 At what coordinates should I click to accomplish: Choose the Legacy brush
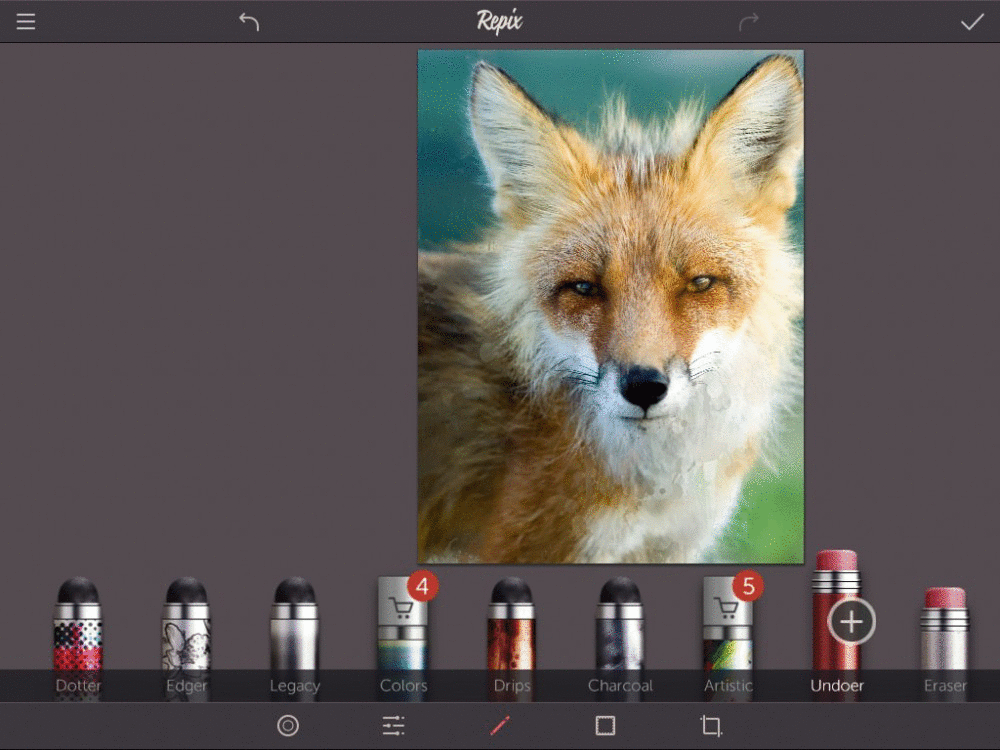295,630
